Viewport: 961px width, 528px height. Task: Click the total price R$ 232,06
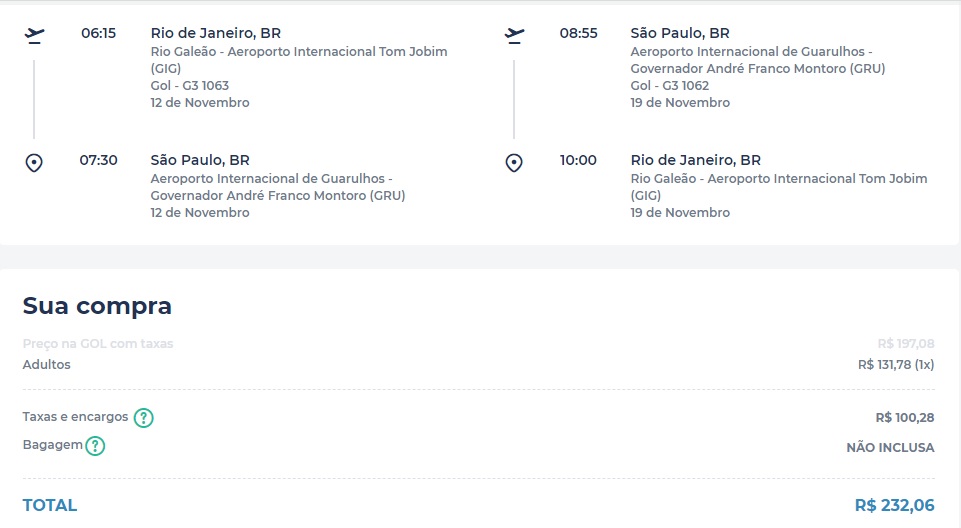(894, 506)
